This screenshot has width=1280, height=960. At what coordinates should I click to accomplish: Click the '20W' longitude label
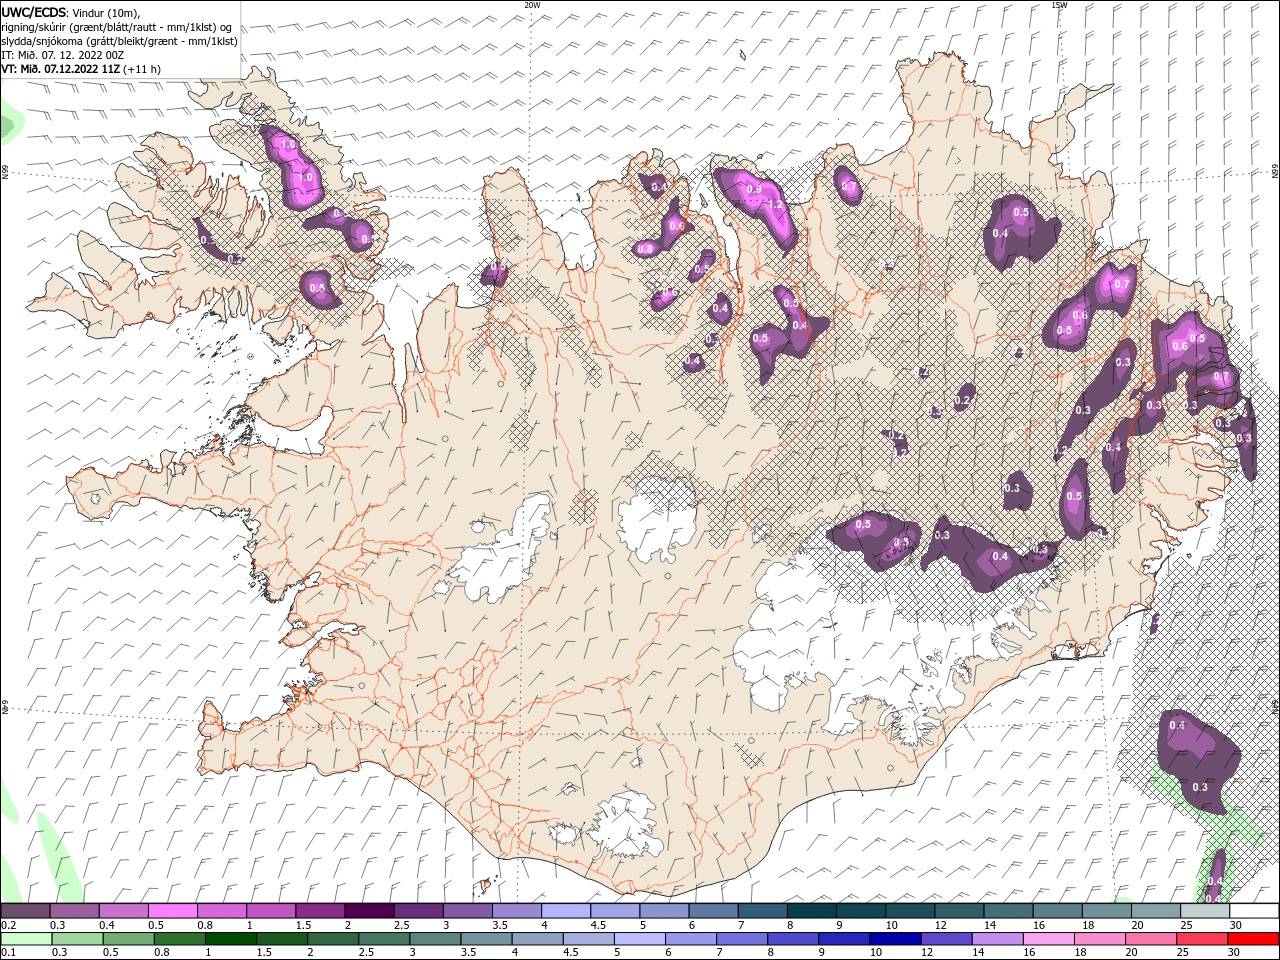(x=532, y=5)
